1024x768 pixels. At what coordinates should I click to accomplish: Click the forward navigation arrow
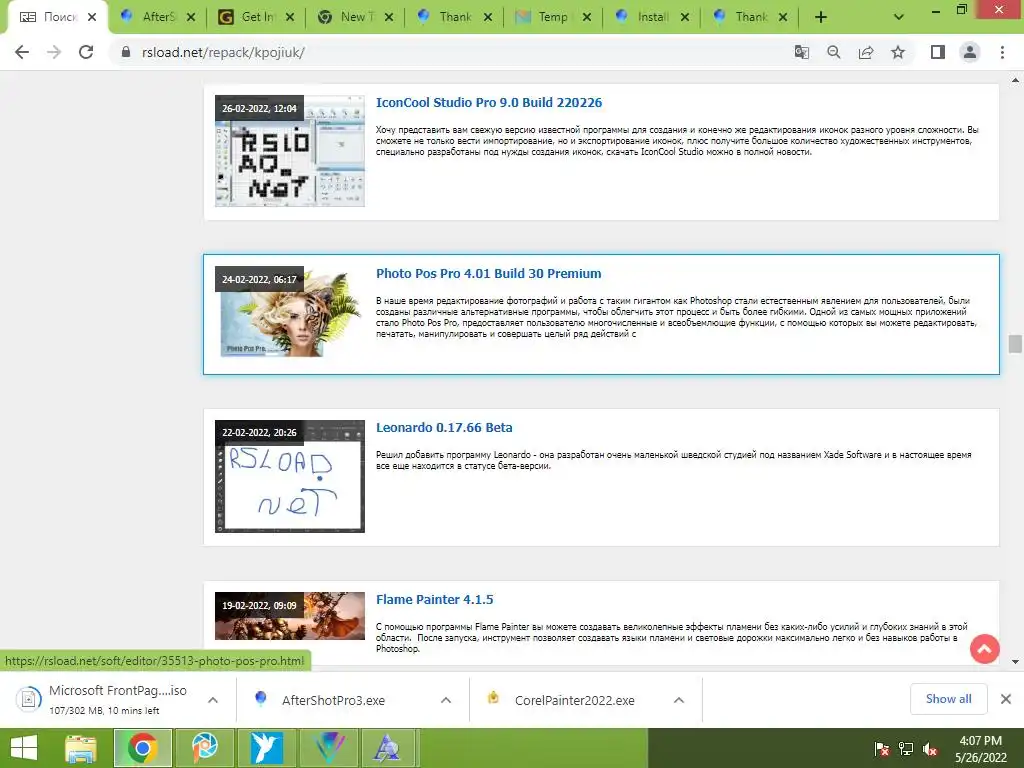[54, 52]
